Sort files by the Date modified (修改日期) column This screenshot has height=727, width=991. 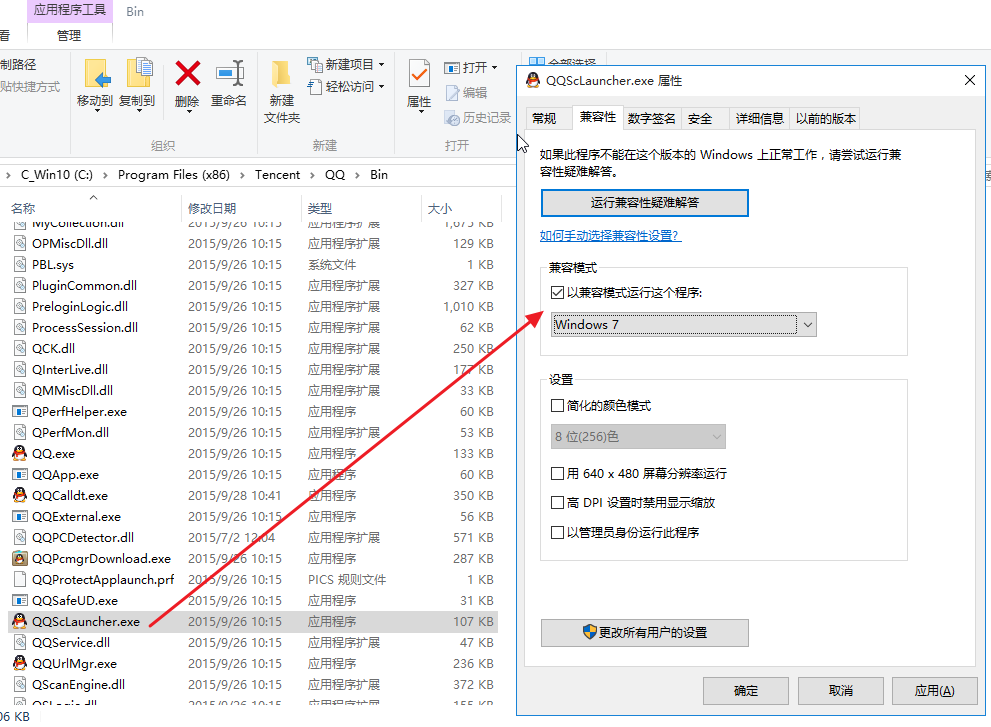click(x=212, y=209)
